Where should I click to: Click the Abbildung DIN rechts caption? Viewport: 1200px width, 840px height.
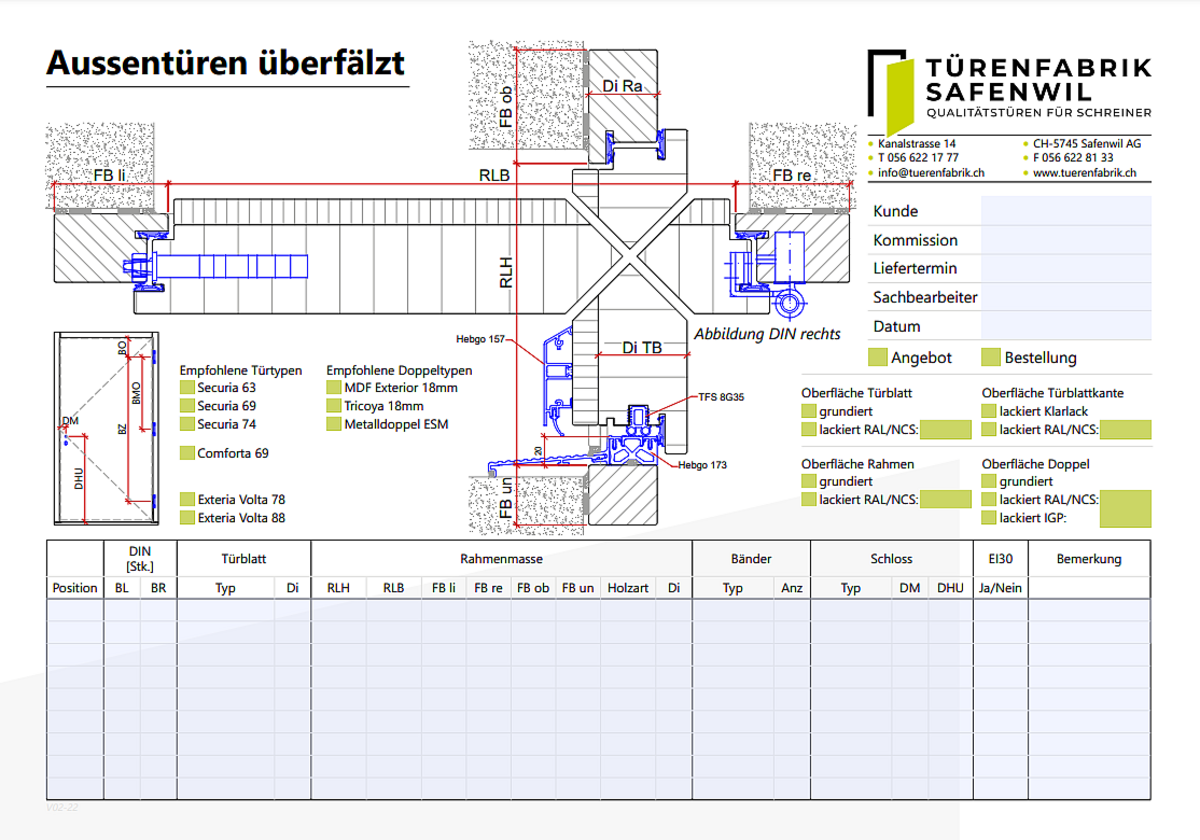coord(767,334)
